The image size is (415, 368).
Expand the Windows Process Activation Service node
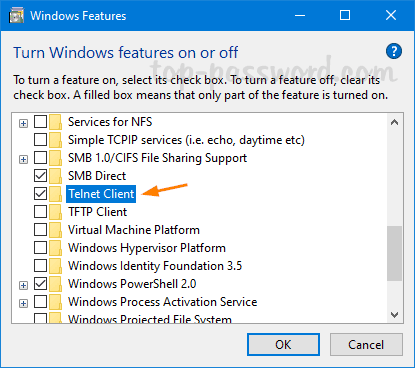pyautogui.click(x=23, y=303)
